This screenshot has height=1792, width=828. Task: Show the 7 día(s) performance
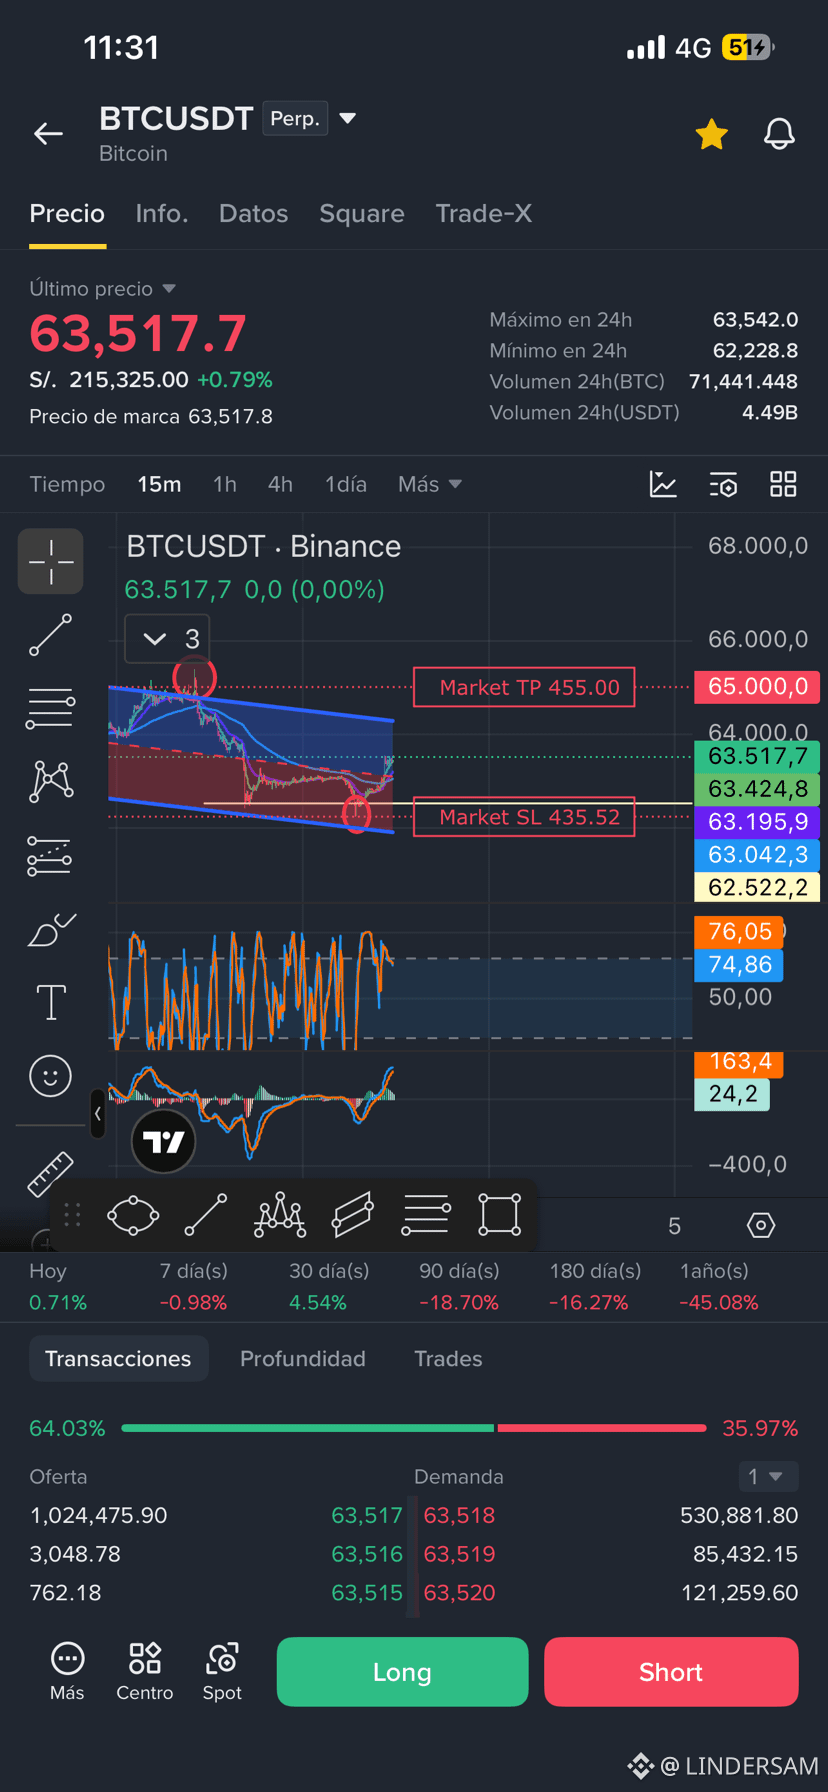pos(194,1286)
